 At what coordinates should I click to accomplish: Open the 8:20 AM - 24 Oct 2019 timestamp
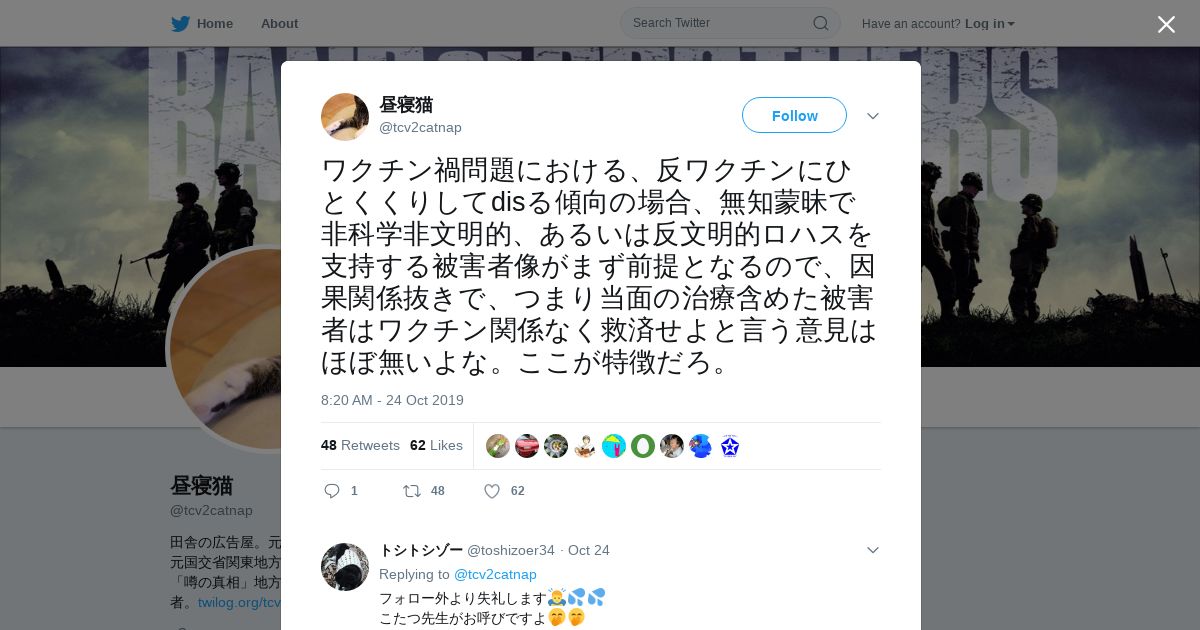(392, 400)
